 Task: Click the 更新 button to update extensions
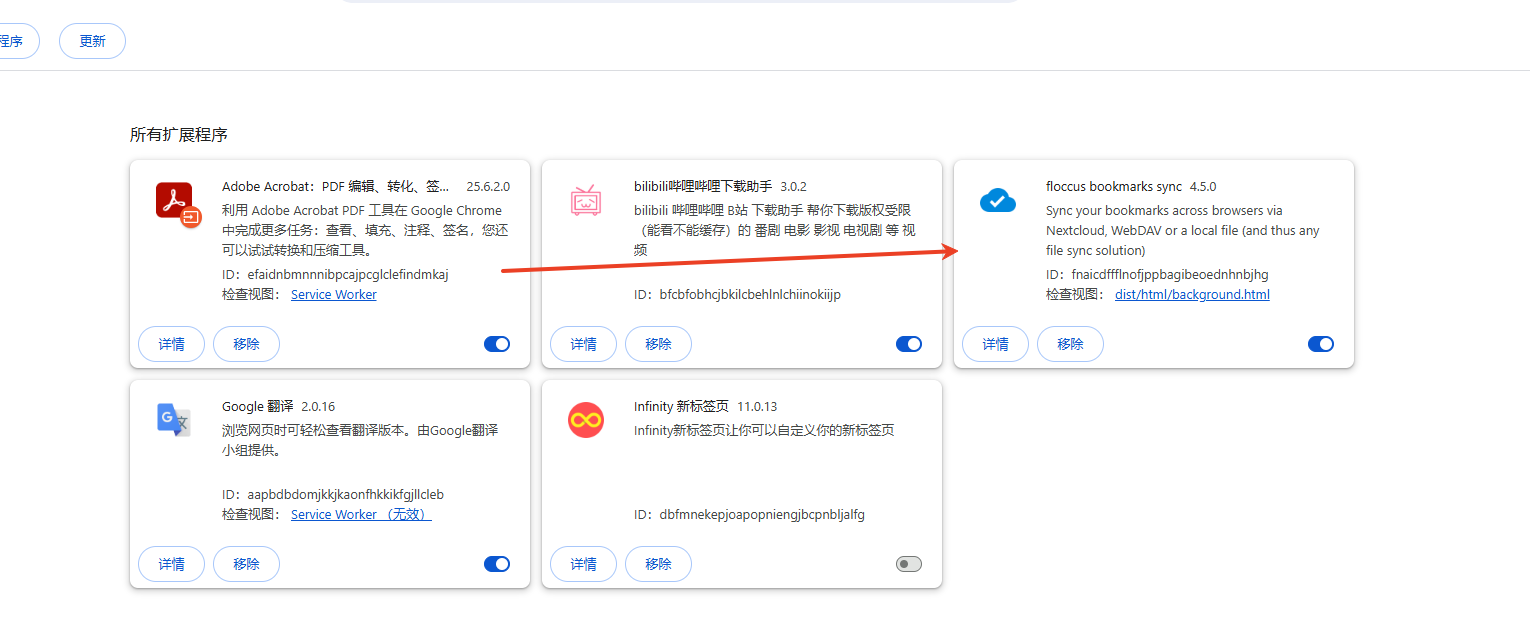(92, 40)
